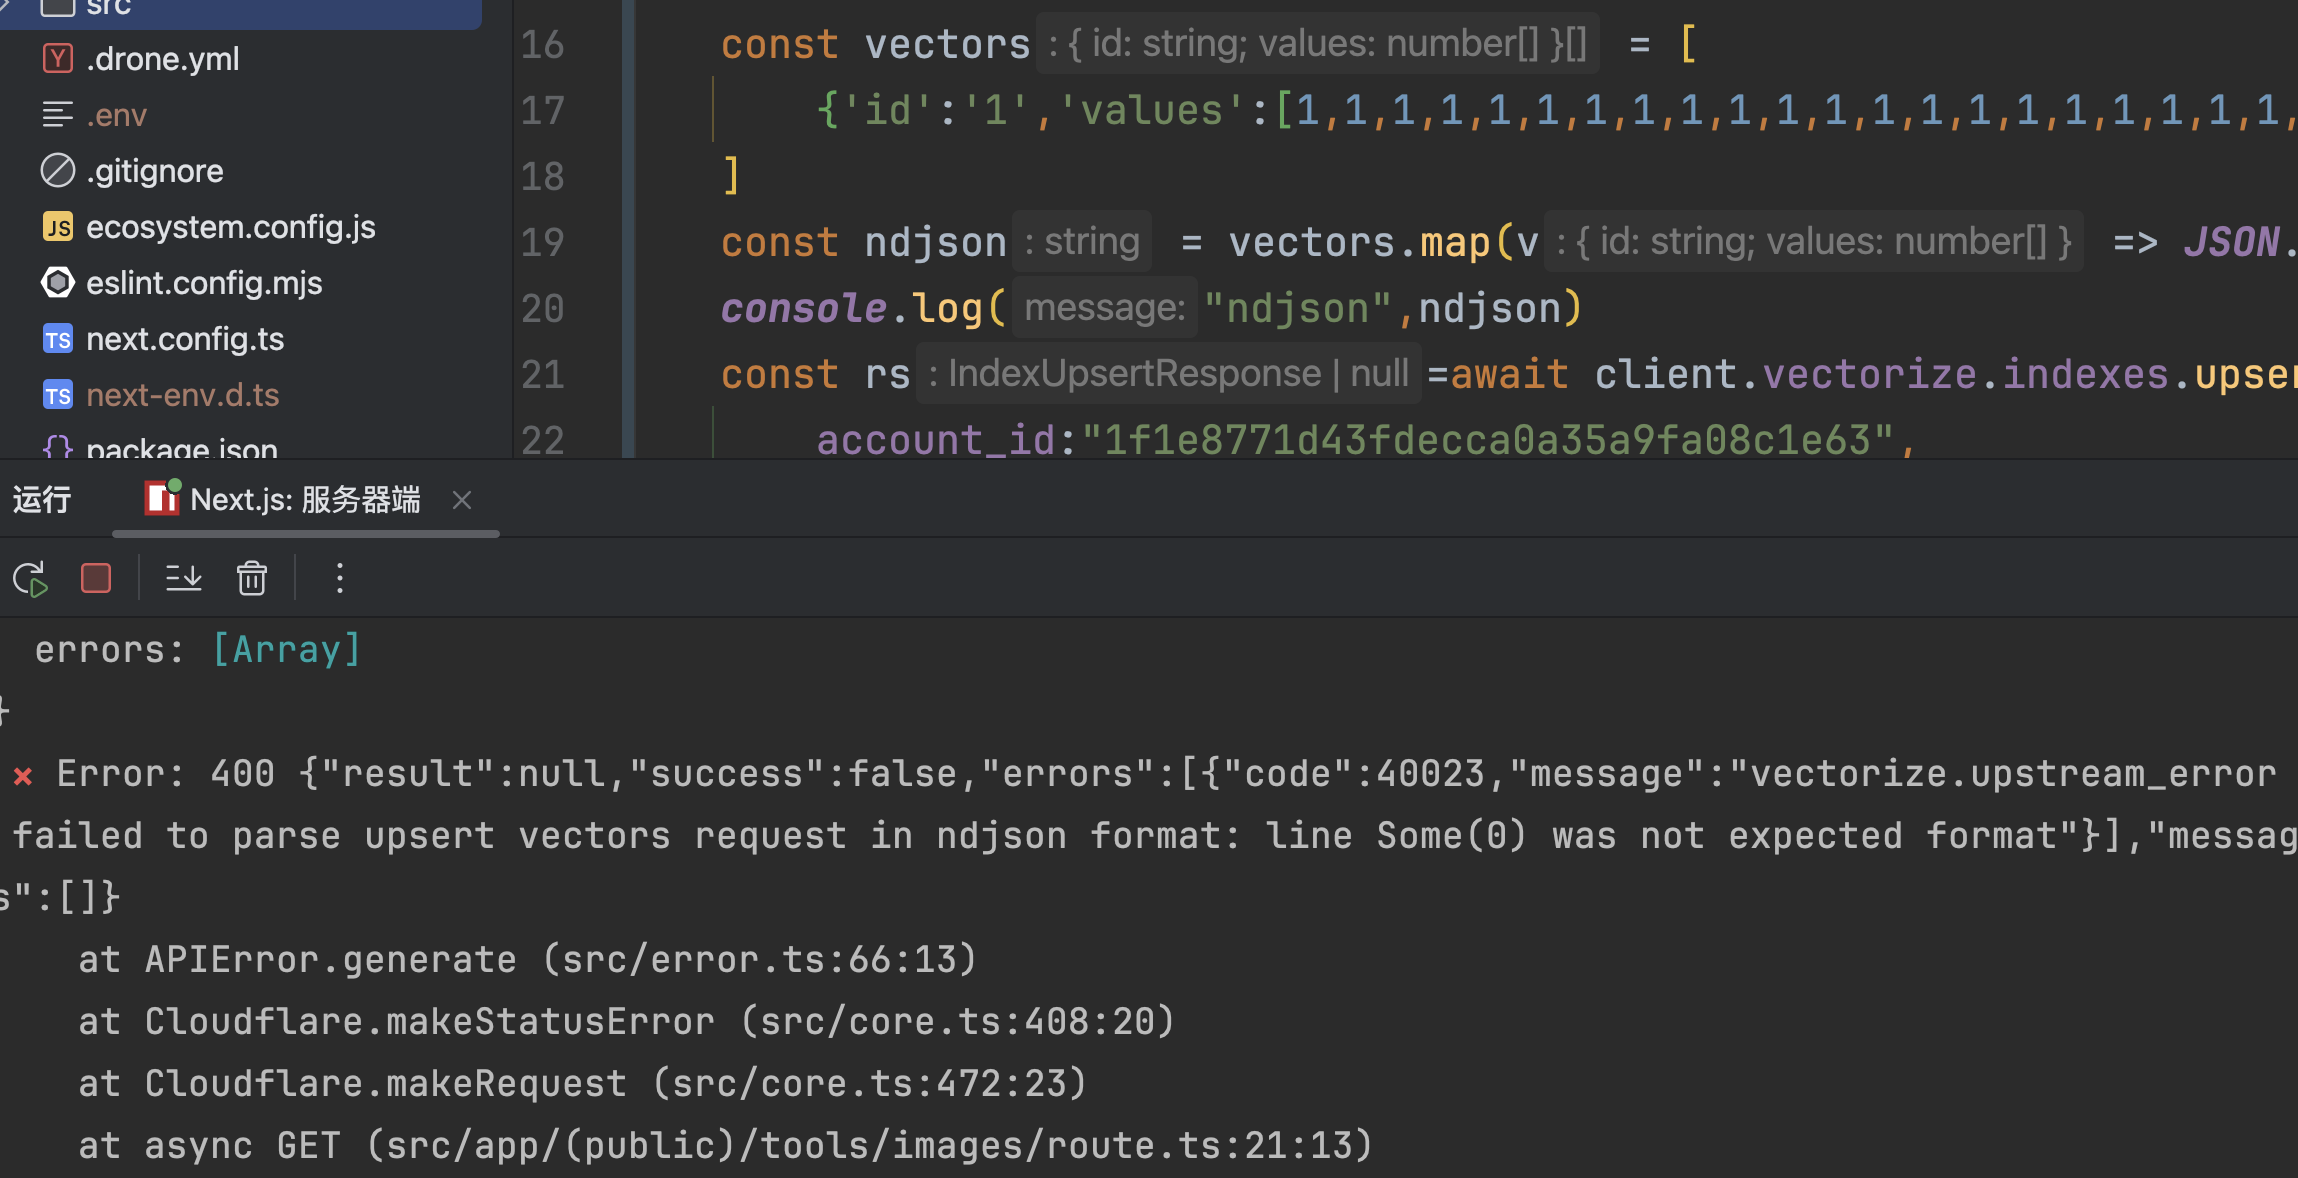Click src/error.ts:66:13 stack trace link
The width and height of the screenshot is (2298, 1178).
click(759, 960)
